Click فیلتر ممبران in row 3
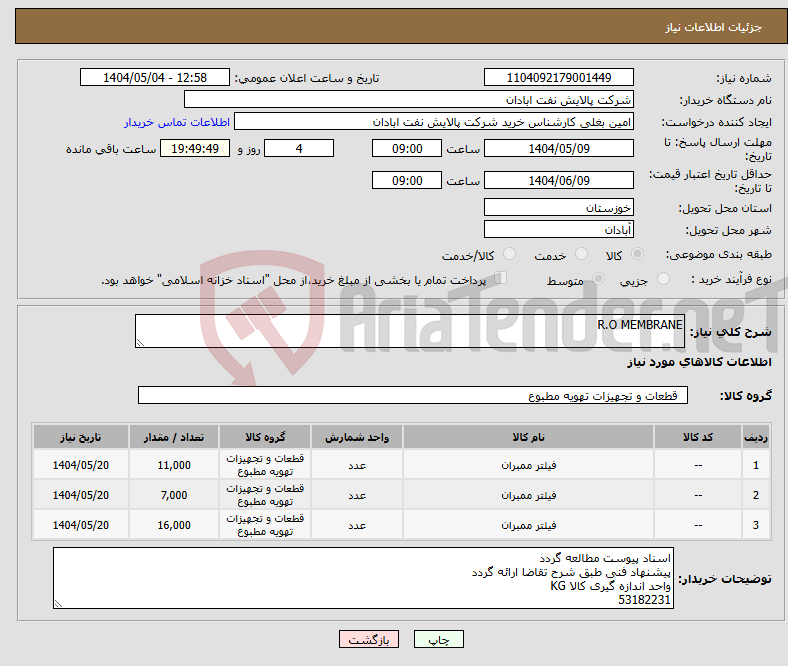The width and height of the screenshot is (788, 666). pyautogui.click(x=528, y=525)
